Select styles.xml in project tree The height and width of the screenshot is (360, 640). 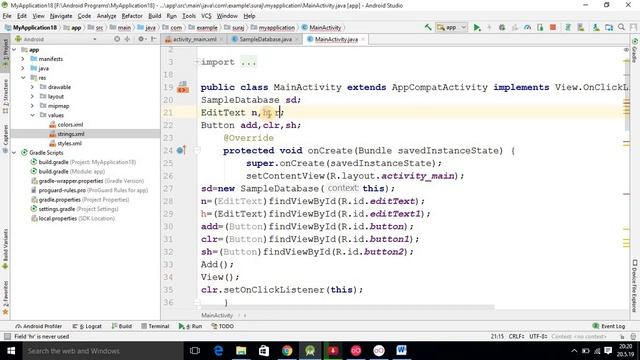point(66,143)
